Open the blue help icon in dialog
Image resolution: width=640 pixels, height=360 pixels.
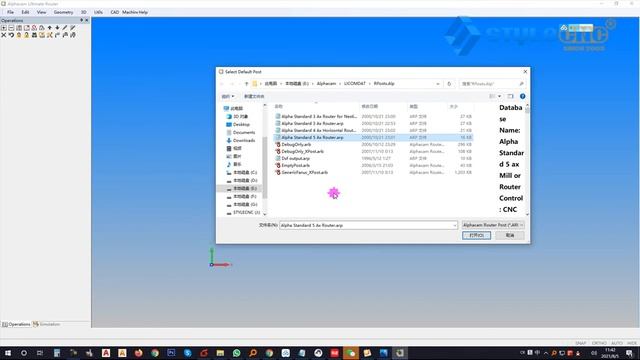[x=522, y=96]
